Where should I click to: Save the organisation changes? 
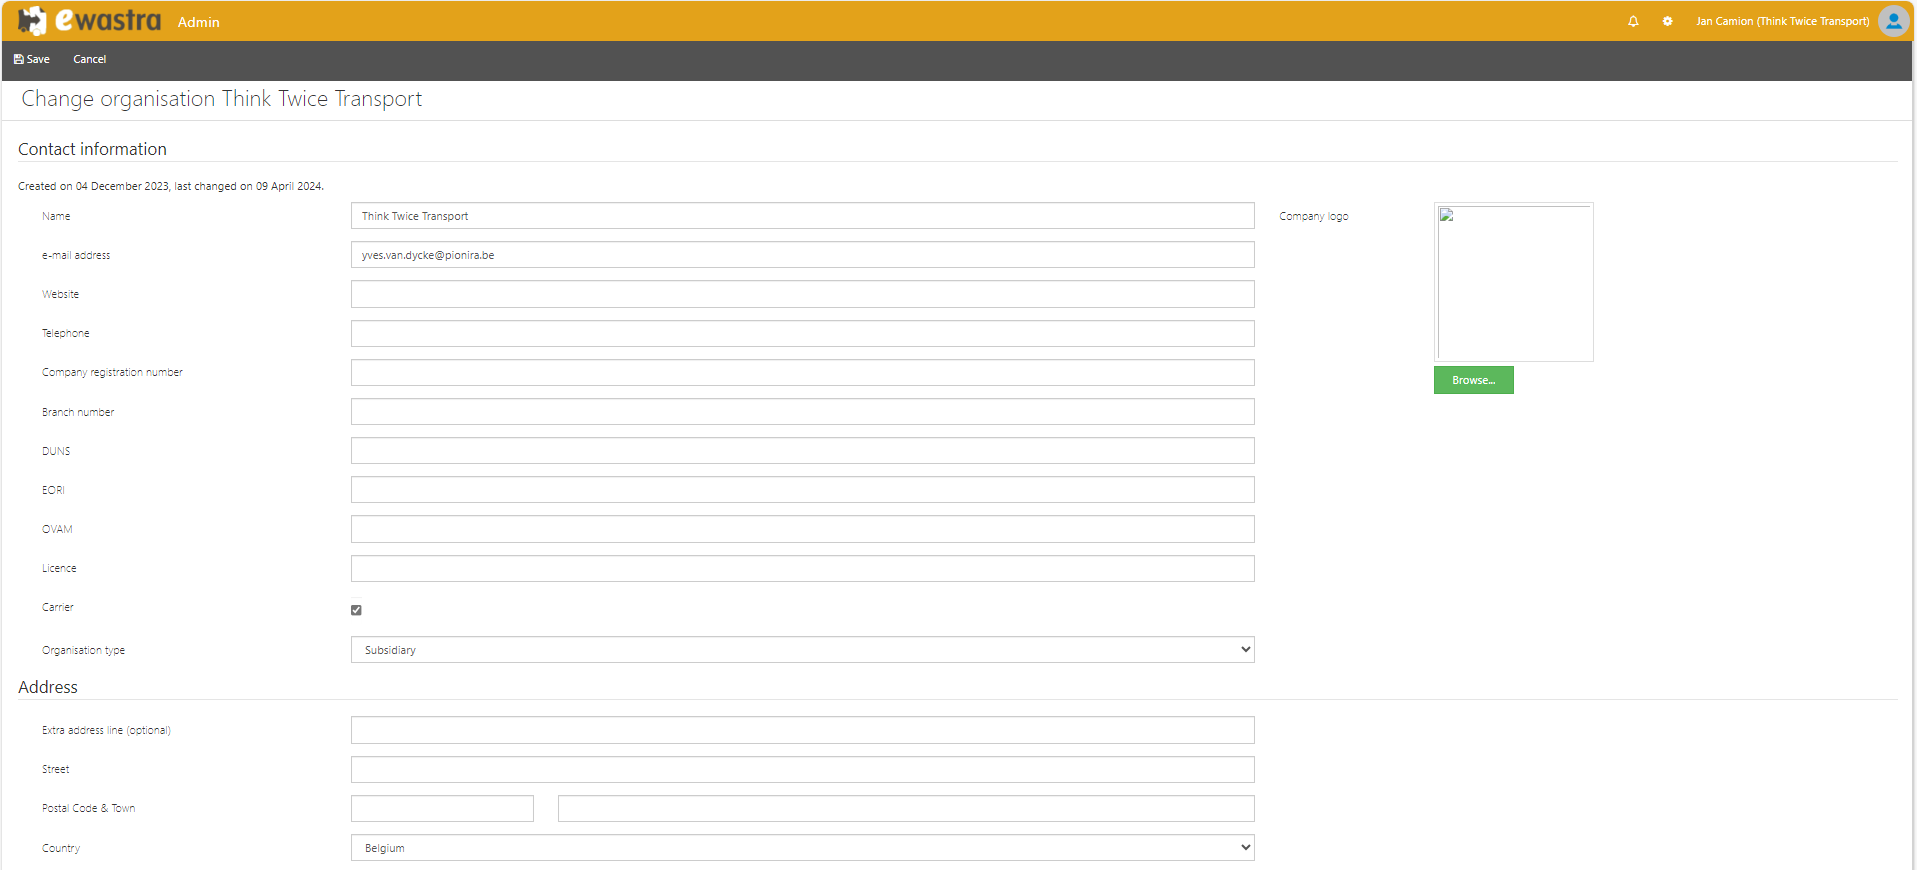coord(32,59)
